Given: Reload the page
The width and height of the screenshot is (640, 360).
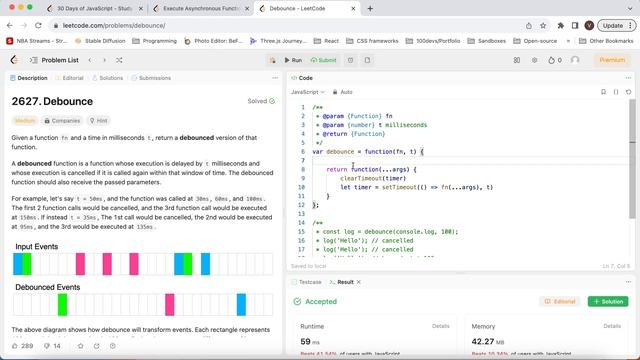Looking at the screenshot, I should point(38,25).
